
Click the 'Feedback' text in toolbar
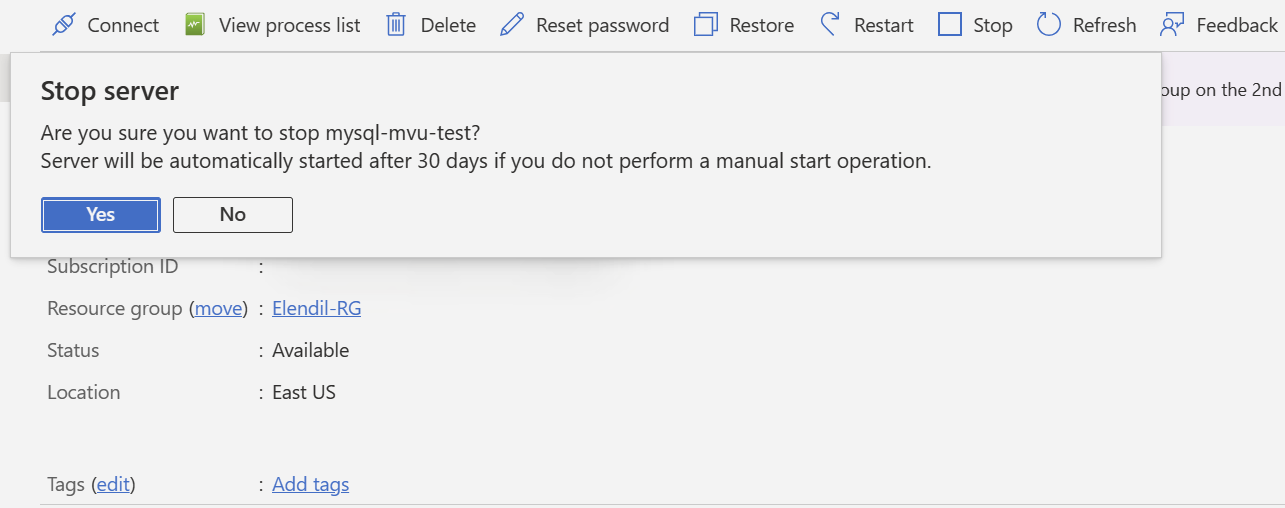pos(1237,25)
